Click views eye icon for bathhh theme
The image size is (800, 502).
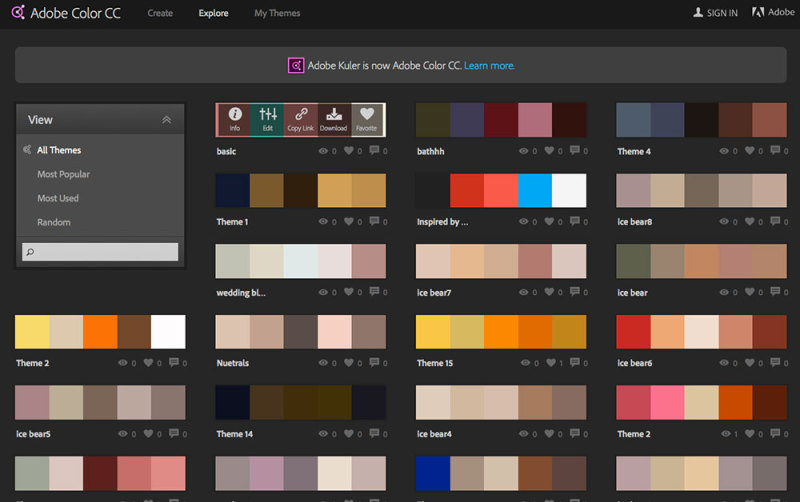coord(523,151)
